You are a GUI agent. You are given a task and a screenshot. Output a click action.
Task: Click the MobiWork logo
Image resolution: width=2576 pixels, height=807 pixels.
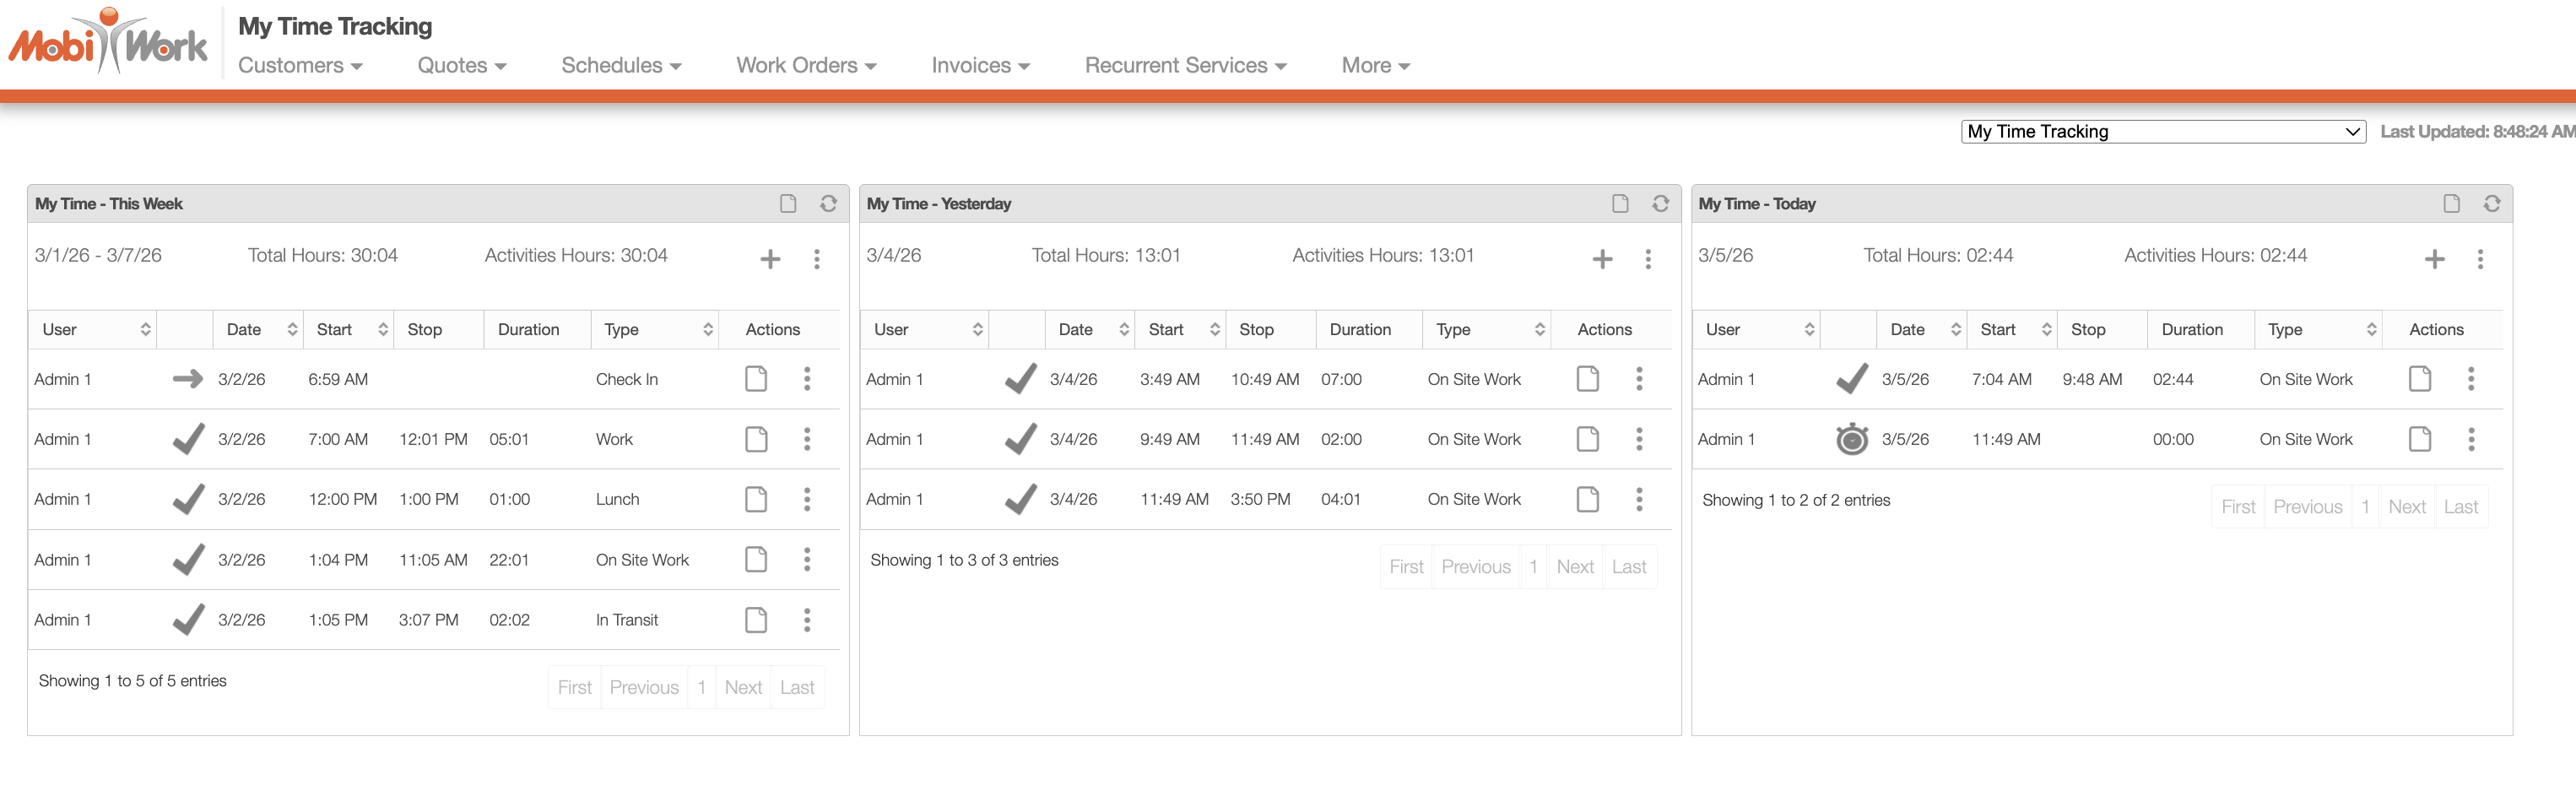108,43
